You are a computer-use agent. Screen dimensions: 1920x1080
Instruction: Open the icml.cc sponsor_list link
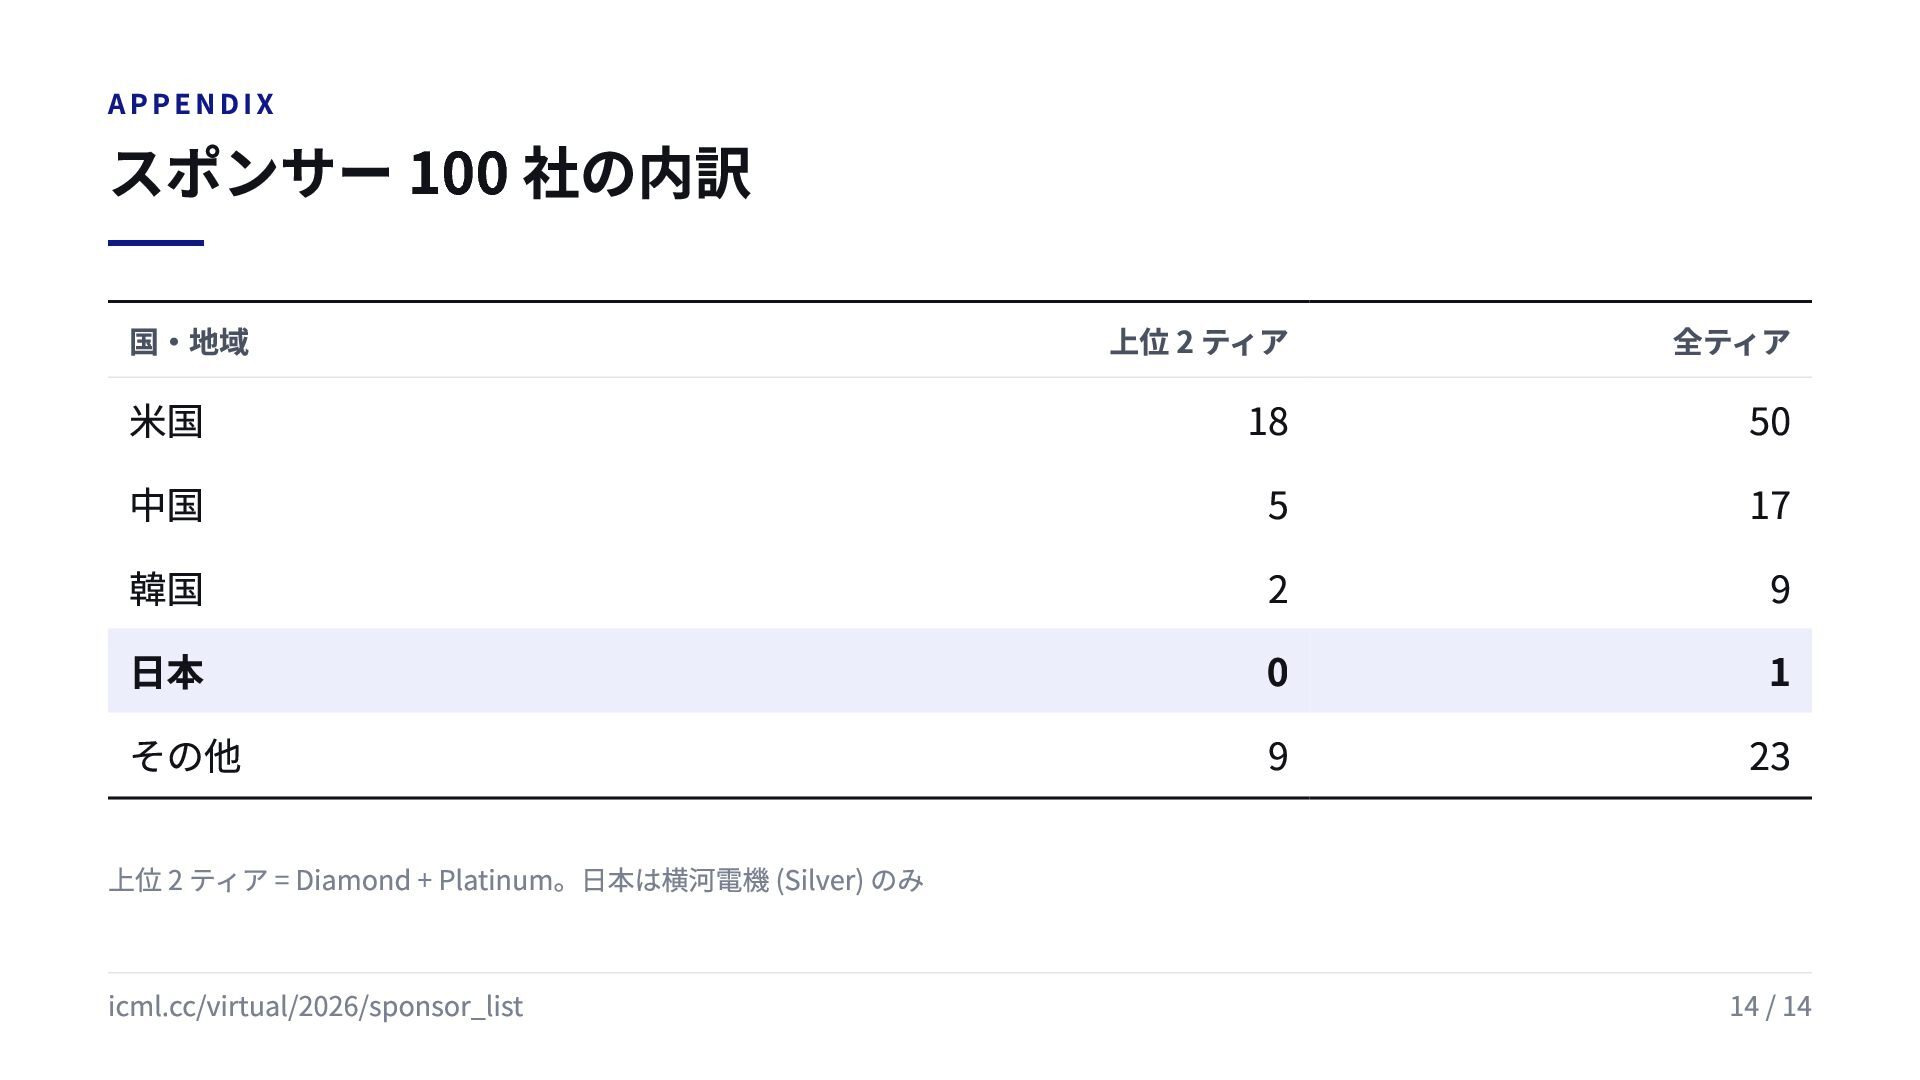(x=315, y=1006)
